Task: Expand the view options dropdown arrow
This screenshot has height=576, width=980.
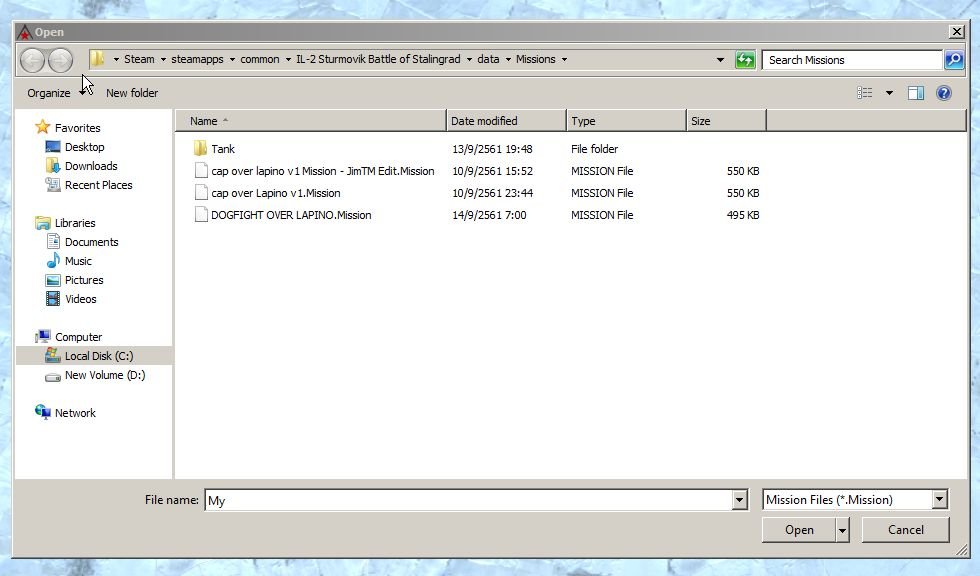Action: click(x=889, y=93)
